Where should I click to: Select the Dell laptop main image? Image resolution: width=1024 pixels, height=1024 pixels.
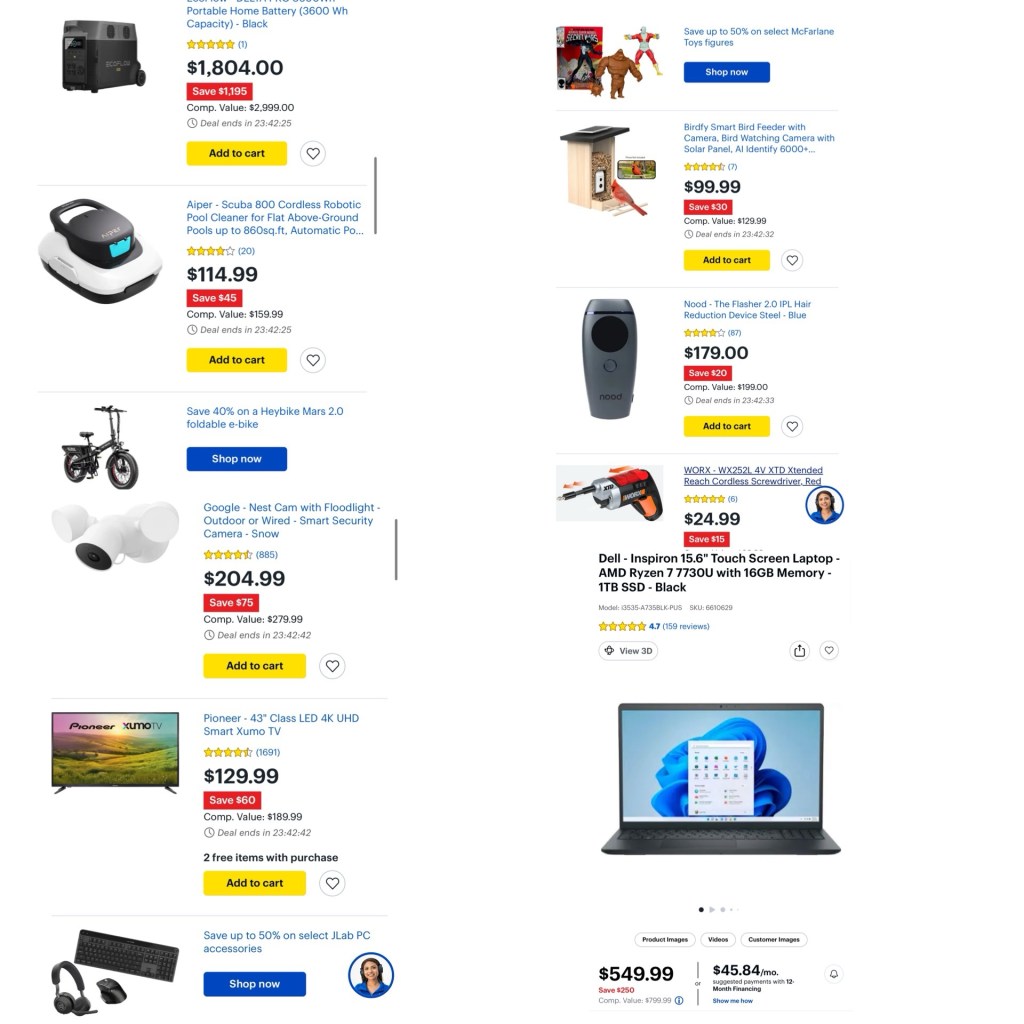pos(721,778)
